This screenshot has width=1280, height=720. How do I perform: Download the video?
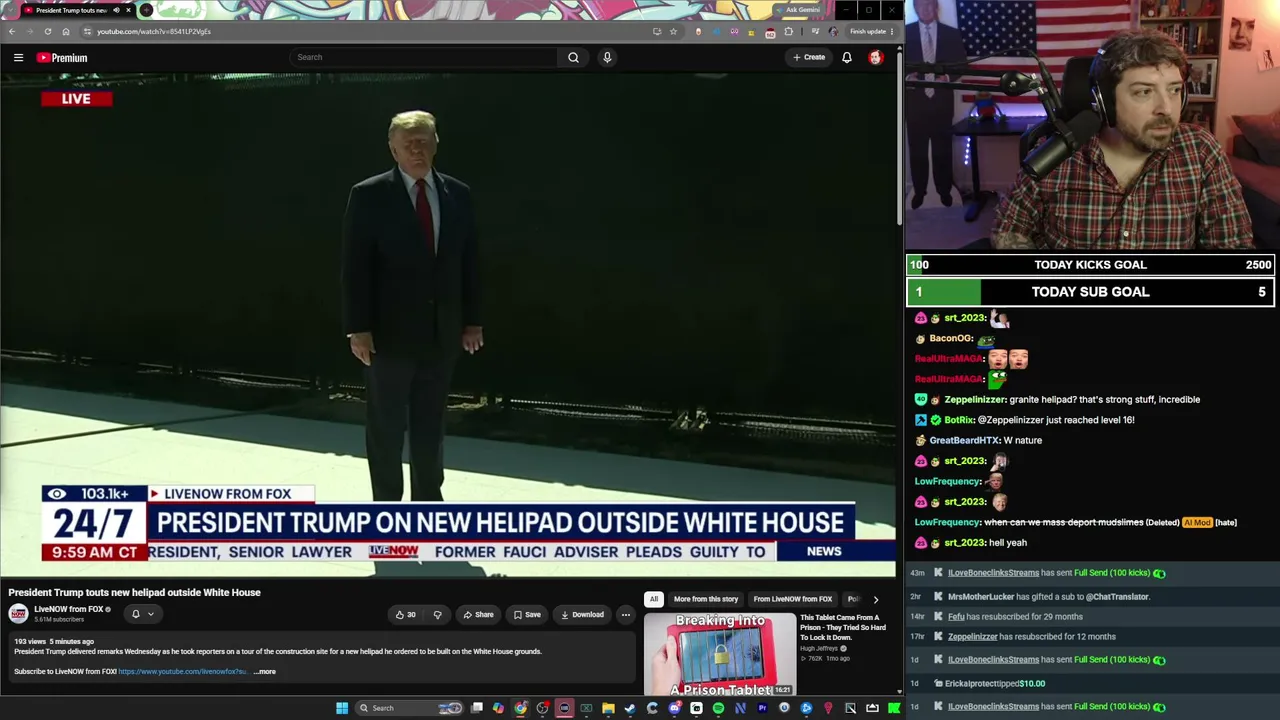click(582, 615)
